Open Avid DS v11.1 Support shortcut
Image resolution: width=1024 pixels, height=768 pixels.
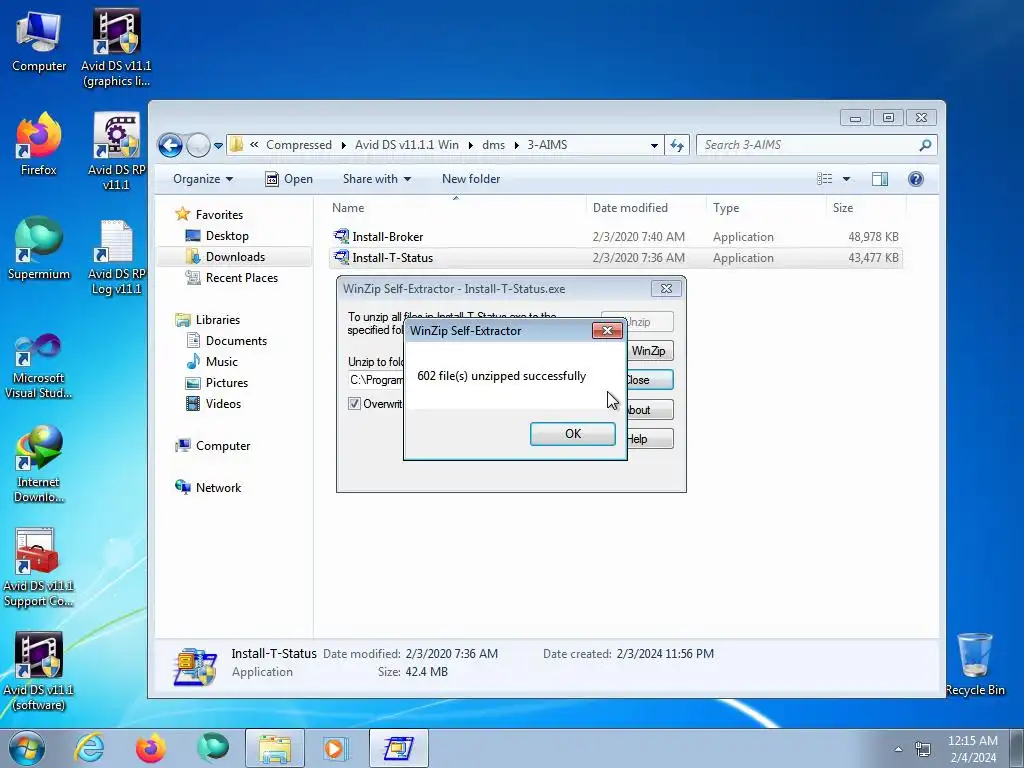(39, 568)
